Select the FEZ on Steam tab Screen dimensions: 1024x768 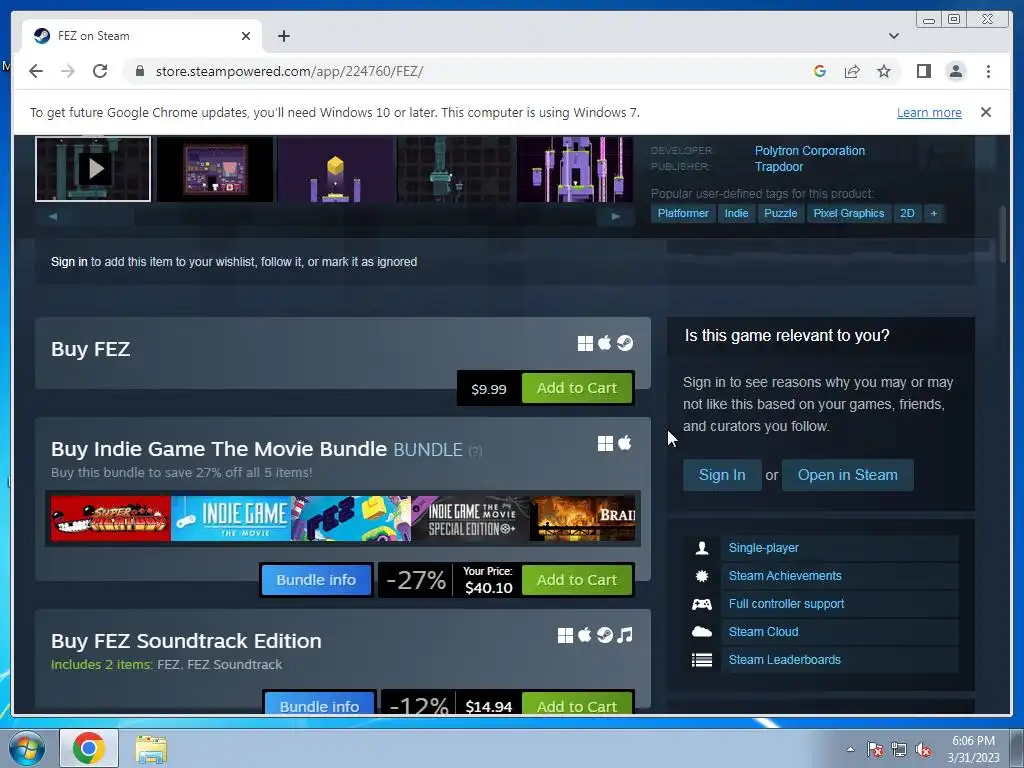(x=142, y=36)
